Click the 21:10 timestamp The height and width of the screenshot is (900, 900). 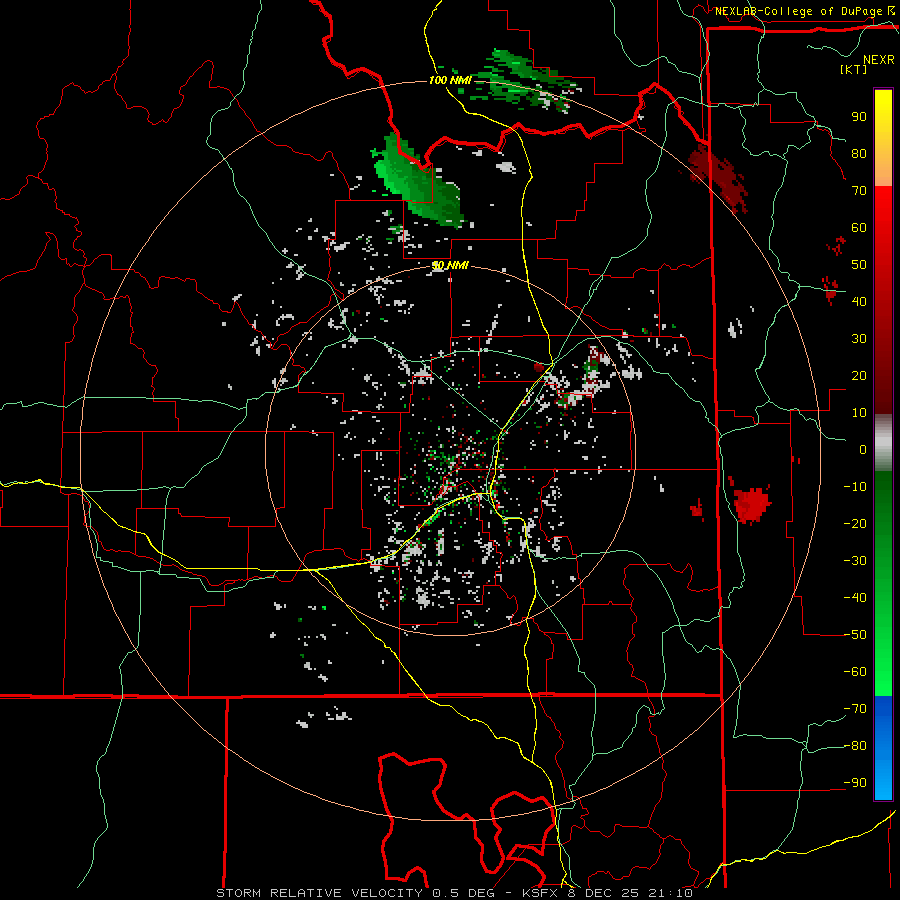(x=670, y=893)
